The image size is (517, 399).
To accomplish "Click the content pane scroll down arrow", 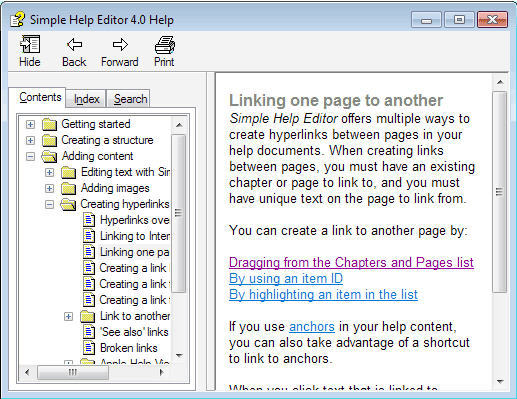I will click(x=500, y=381).
